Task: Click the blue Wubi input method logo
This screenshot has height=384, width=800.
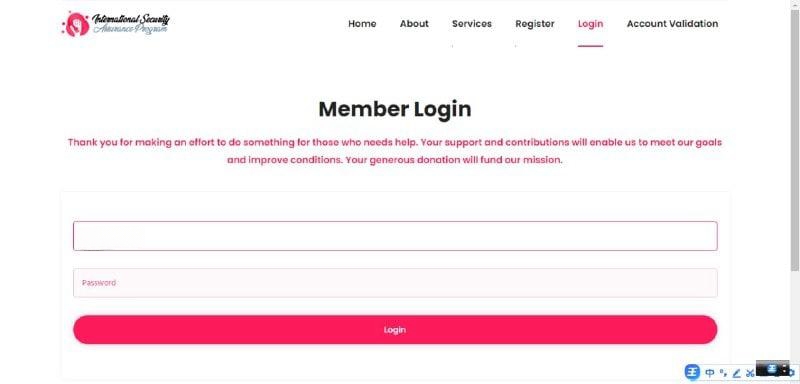Action: click(692, 372)
